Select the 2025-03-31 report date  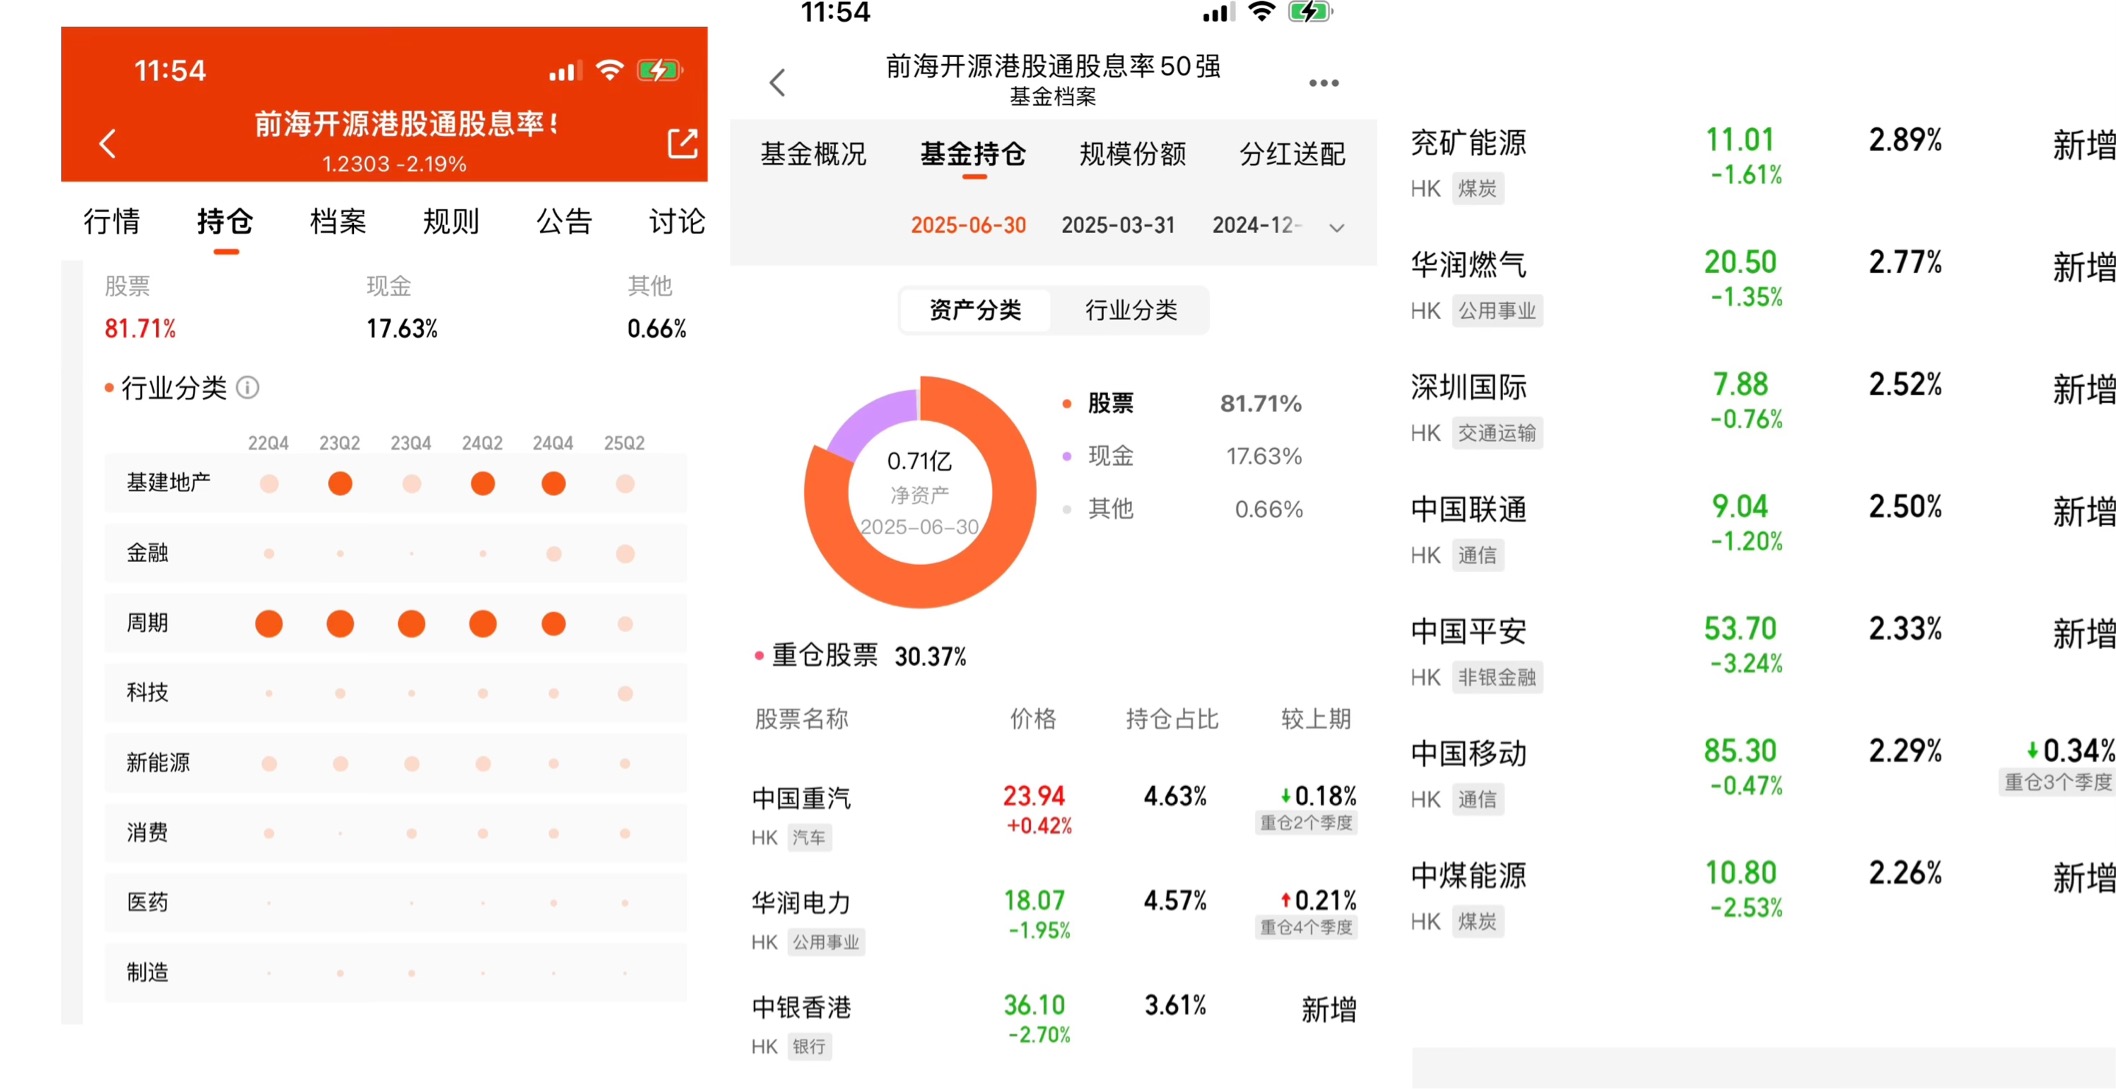(1118, 226)
